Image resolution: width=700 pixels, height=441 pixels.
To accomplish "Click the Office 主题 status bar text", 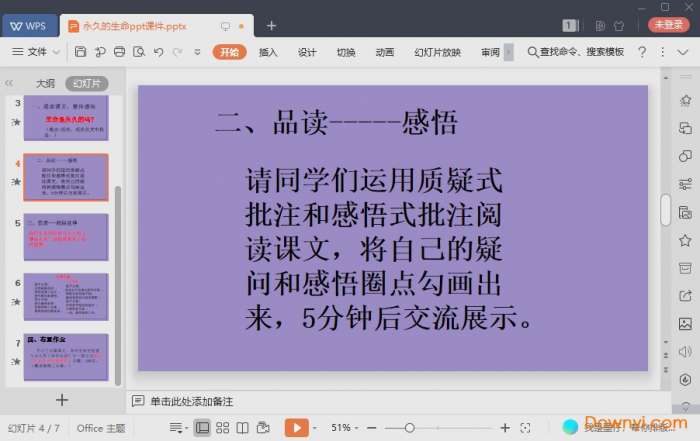I will click(100, 428).
